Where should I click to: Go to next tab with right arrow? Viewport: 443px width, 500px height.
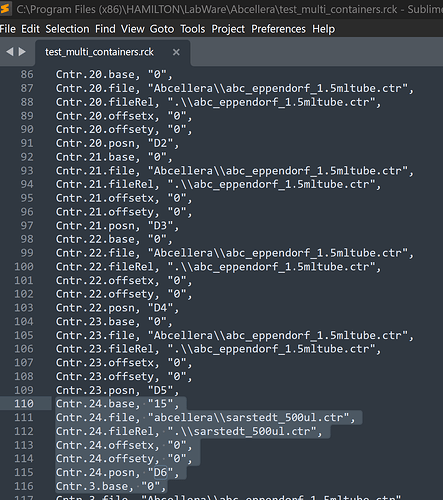tap(22, 52)
